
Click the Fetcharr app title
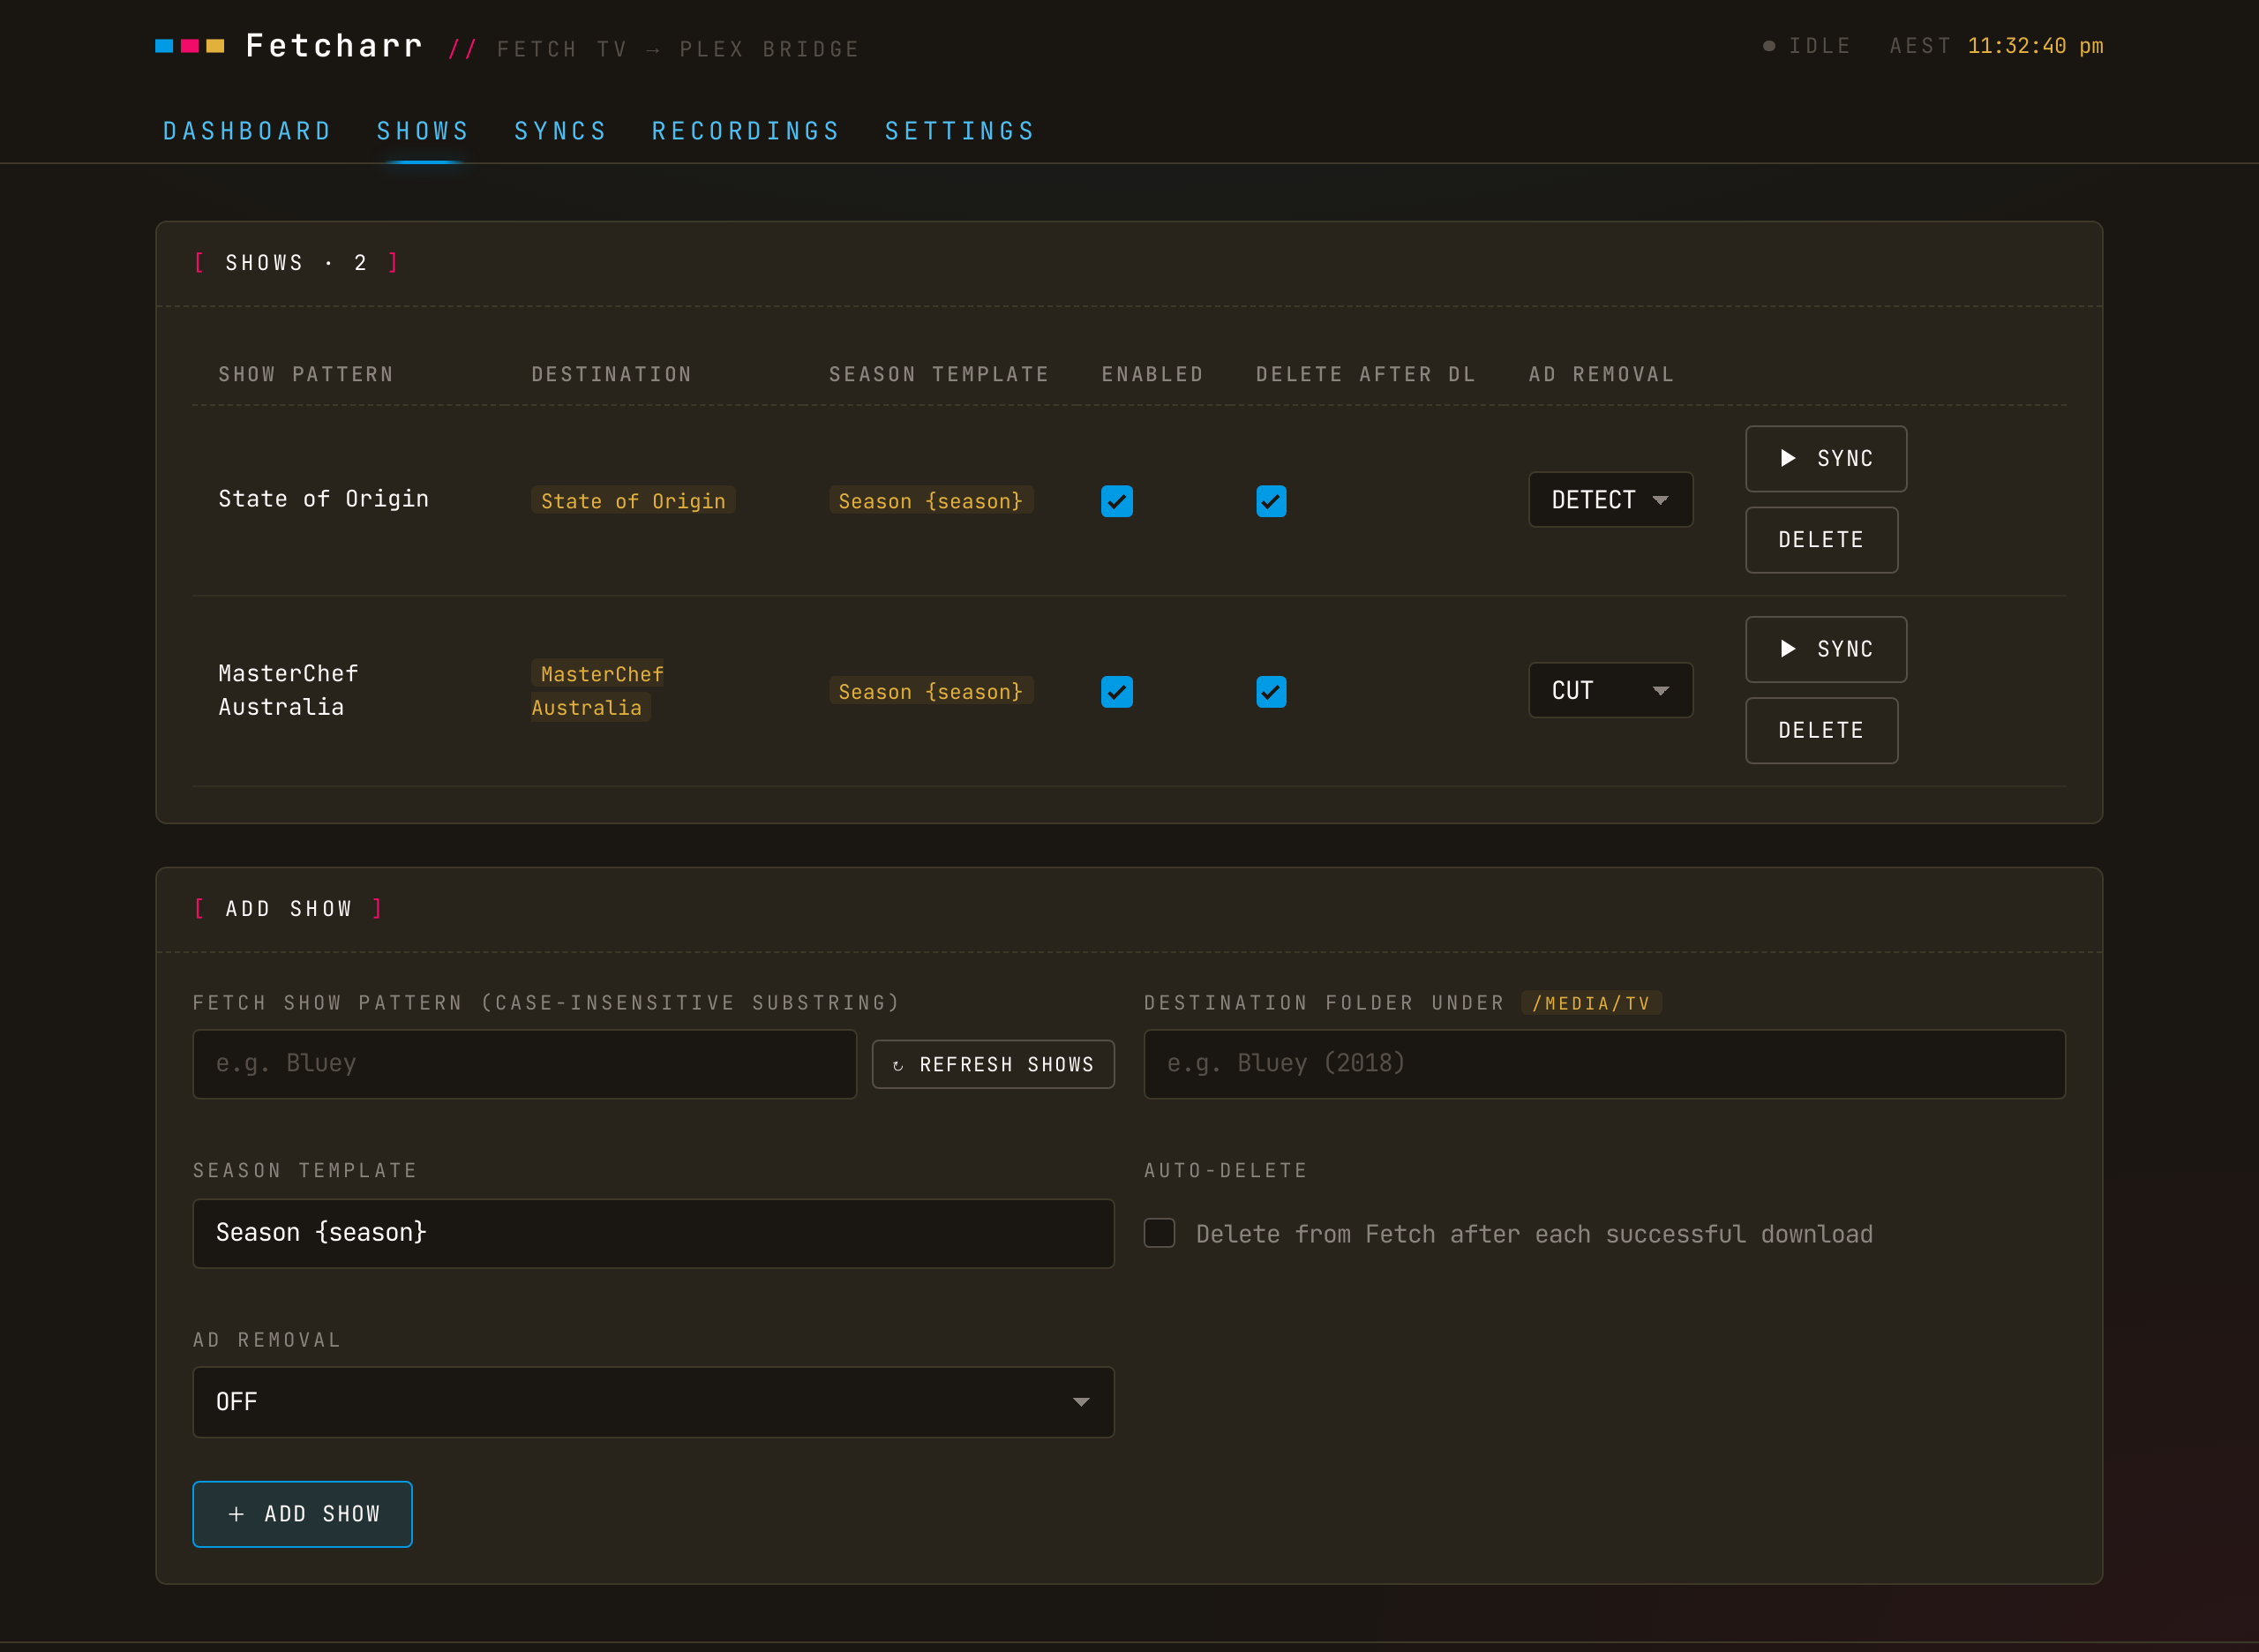coord(335,46)
